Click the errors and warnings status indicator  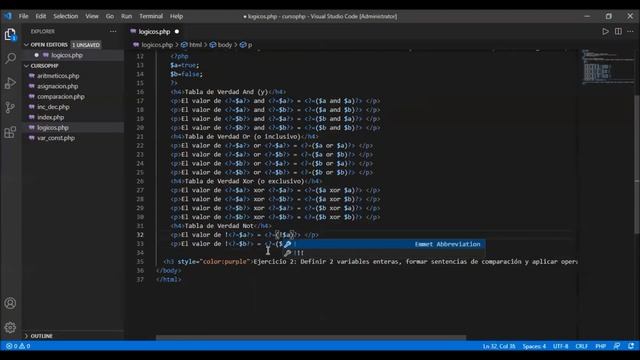(x=18, y=346)
